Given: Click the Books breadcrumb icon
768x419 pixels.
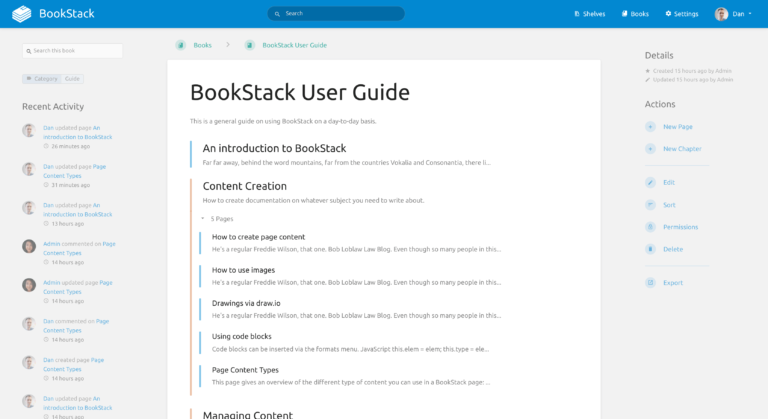Looking at the screenshot, I should (181, 45).
